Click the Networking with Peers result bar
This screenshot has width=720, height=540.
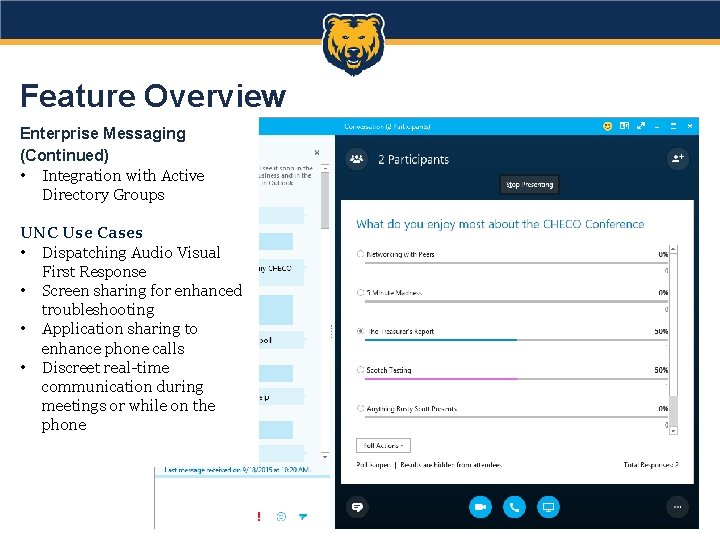point(516,263)
